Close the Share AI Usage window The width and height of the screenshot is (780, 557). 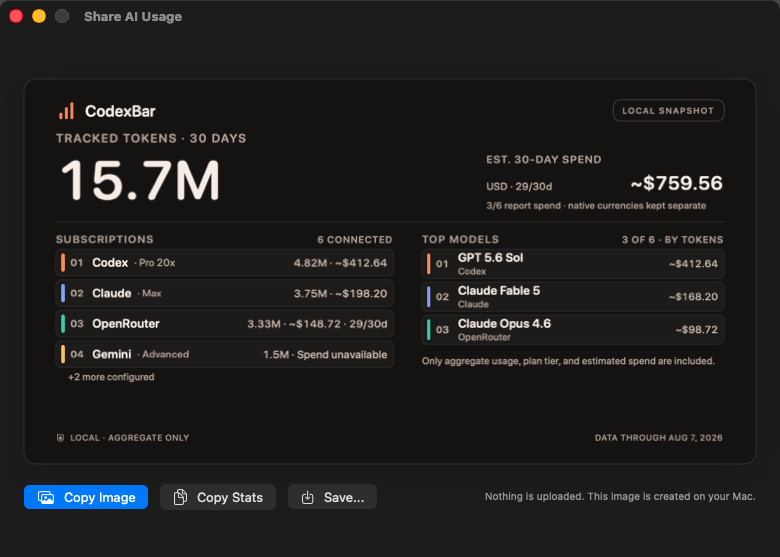click(x=16, y=16)
